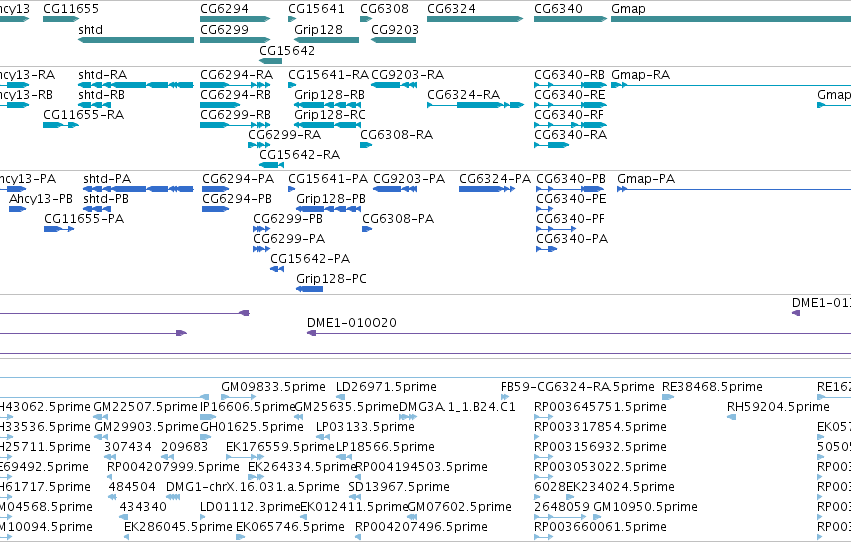Open the CG6340-RF transcript
This screenshot has height=542, width=851.
[570, 125]
